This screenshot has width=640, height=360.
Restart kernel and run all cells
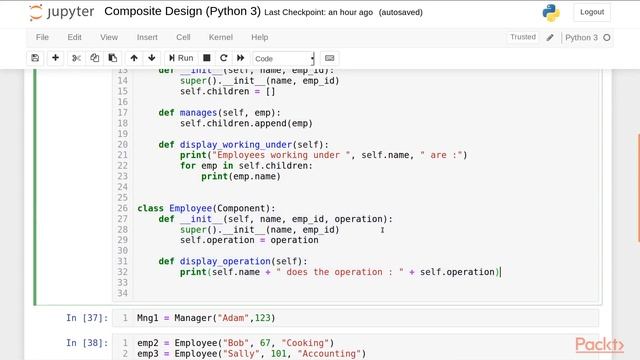click(x=240, y=58)
